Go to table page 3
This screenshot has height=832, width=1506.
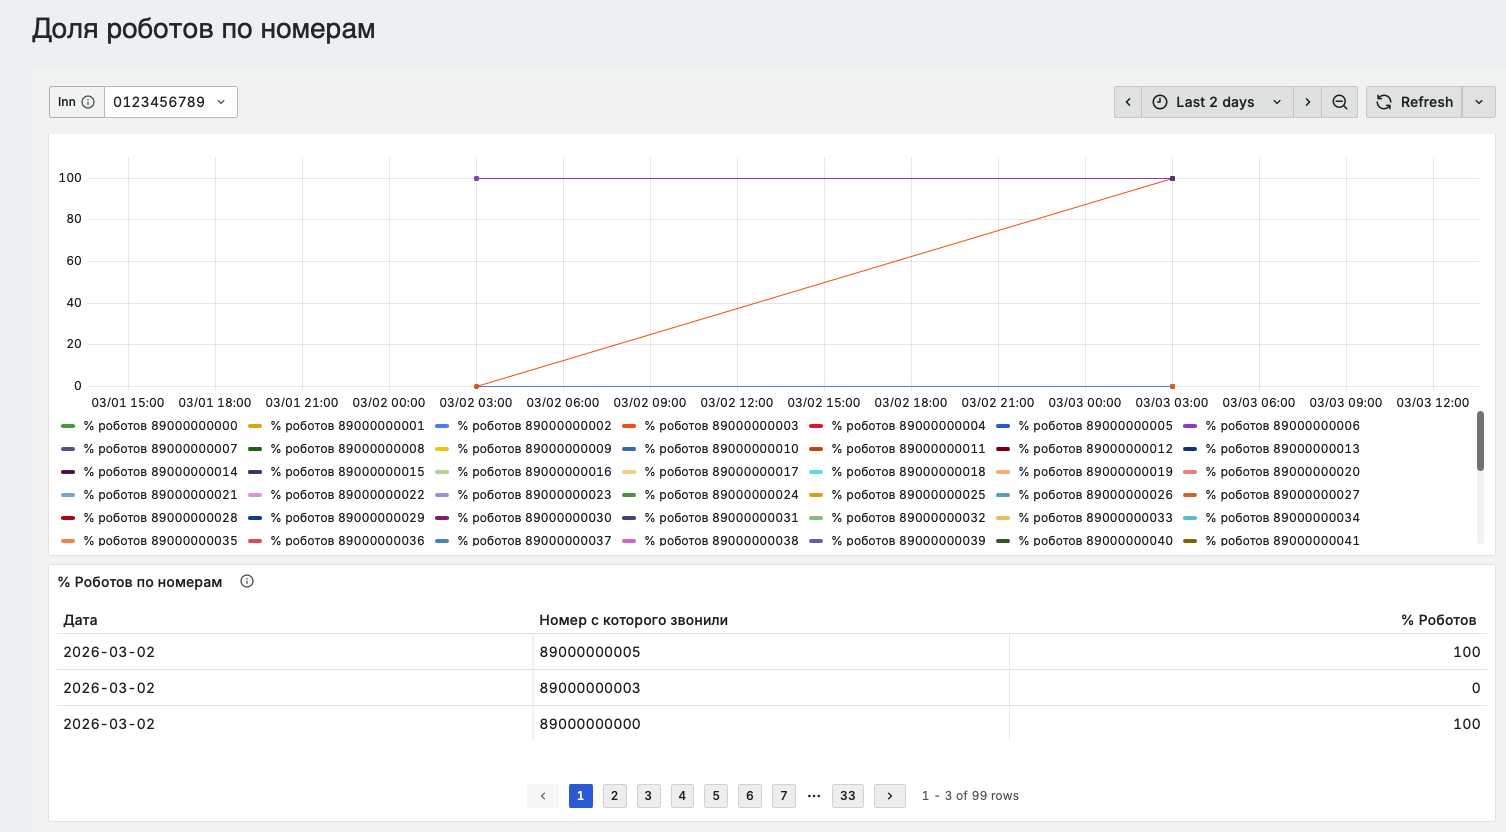pos(648,796)
